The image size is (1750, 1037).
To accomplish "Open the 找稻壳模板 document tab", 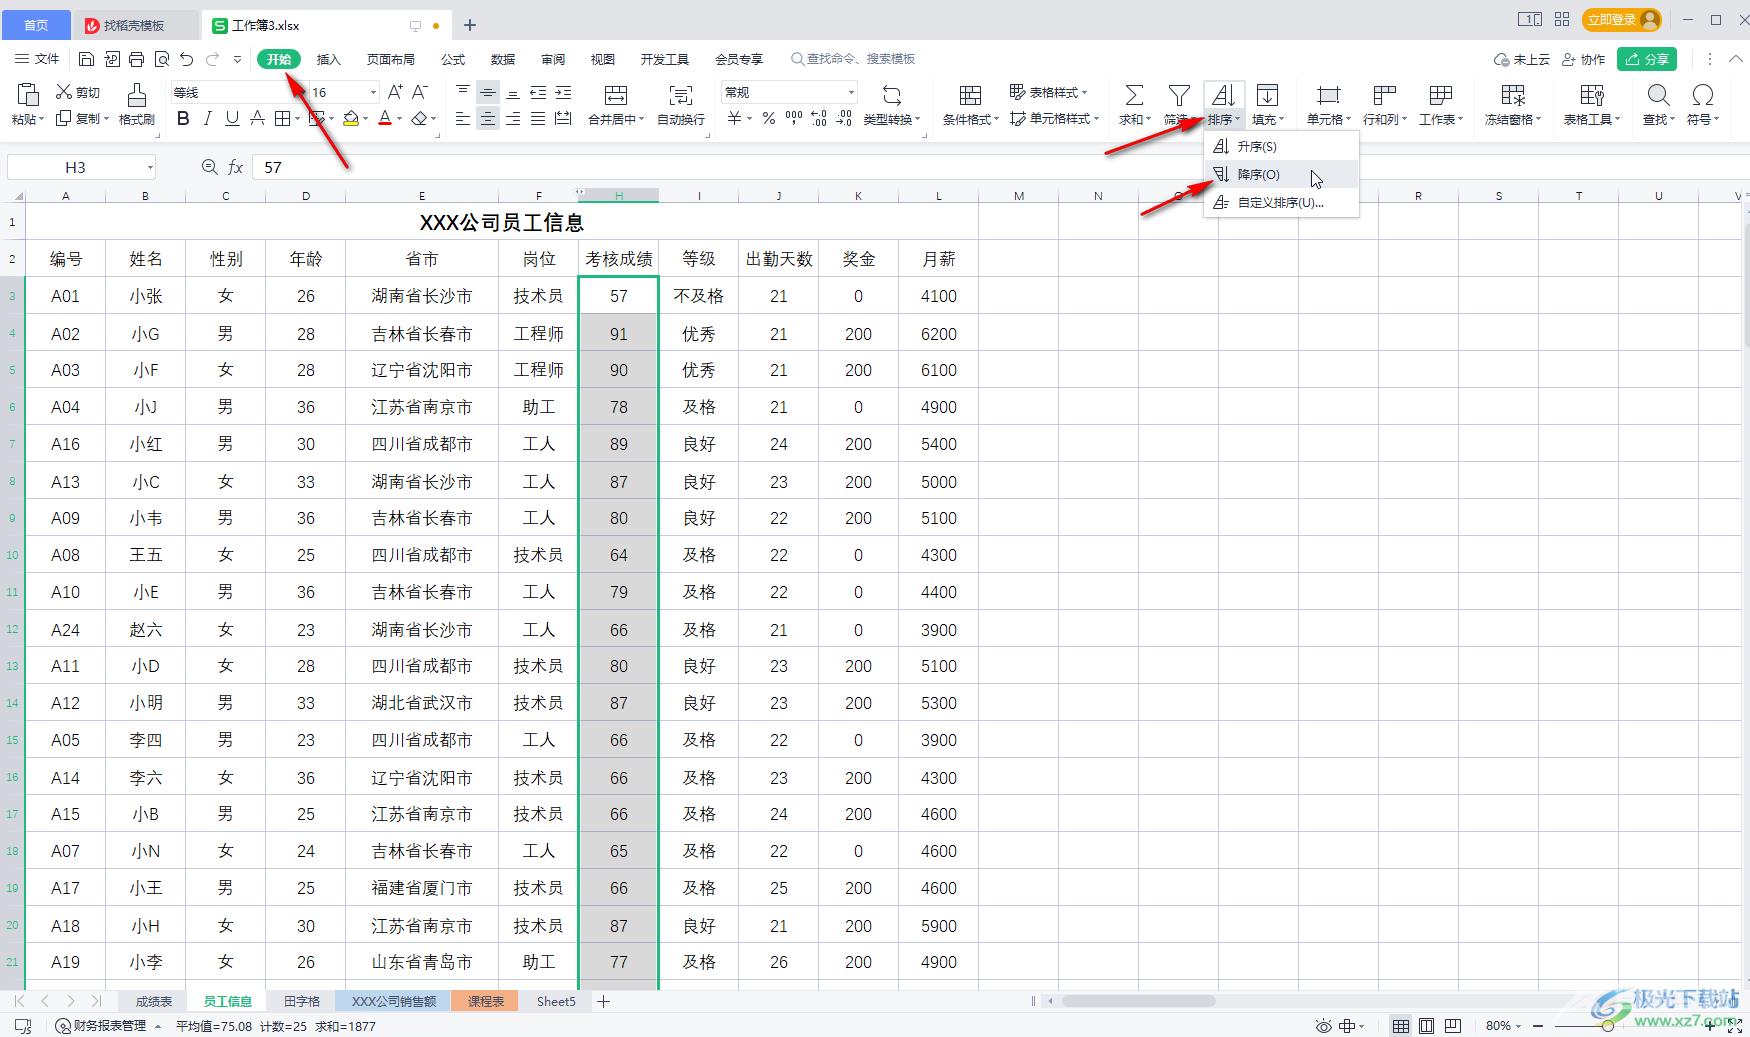I will (135, 25).
